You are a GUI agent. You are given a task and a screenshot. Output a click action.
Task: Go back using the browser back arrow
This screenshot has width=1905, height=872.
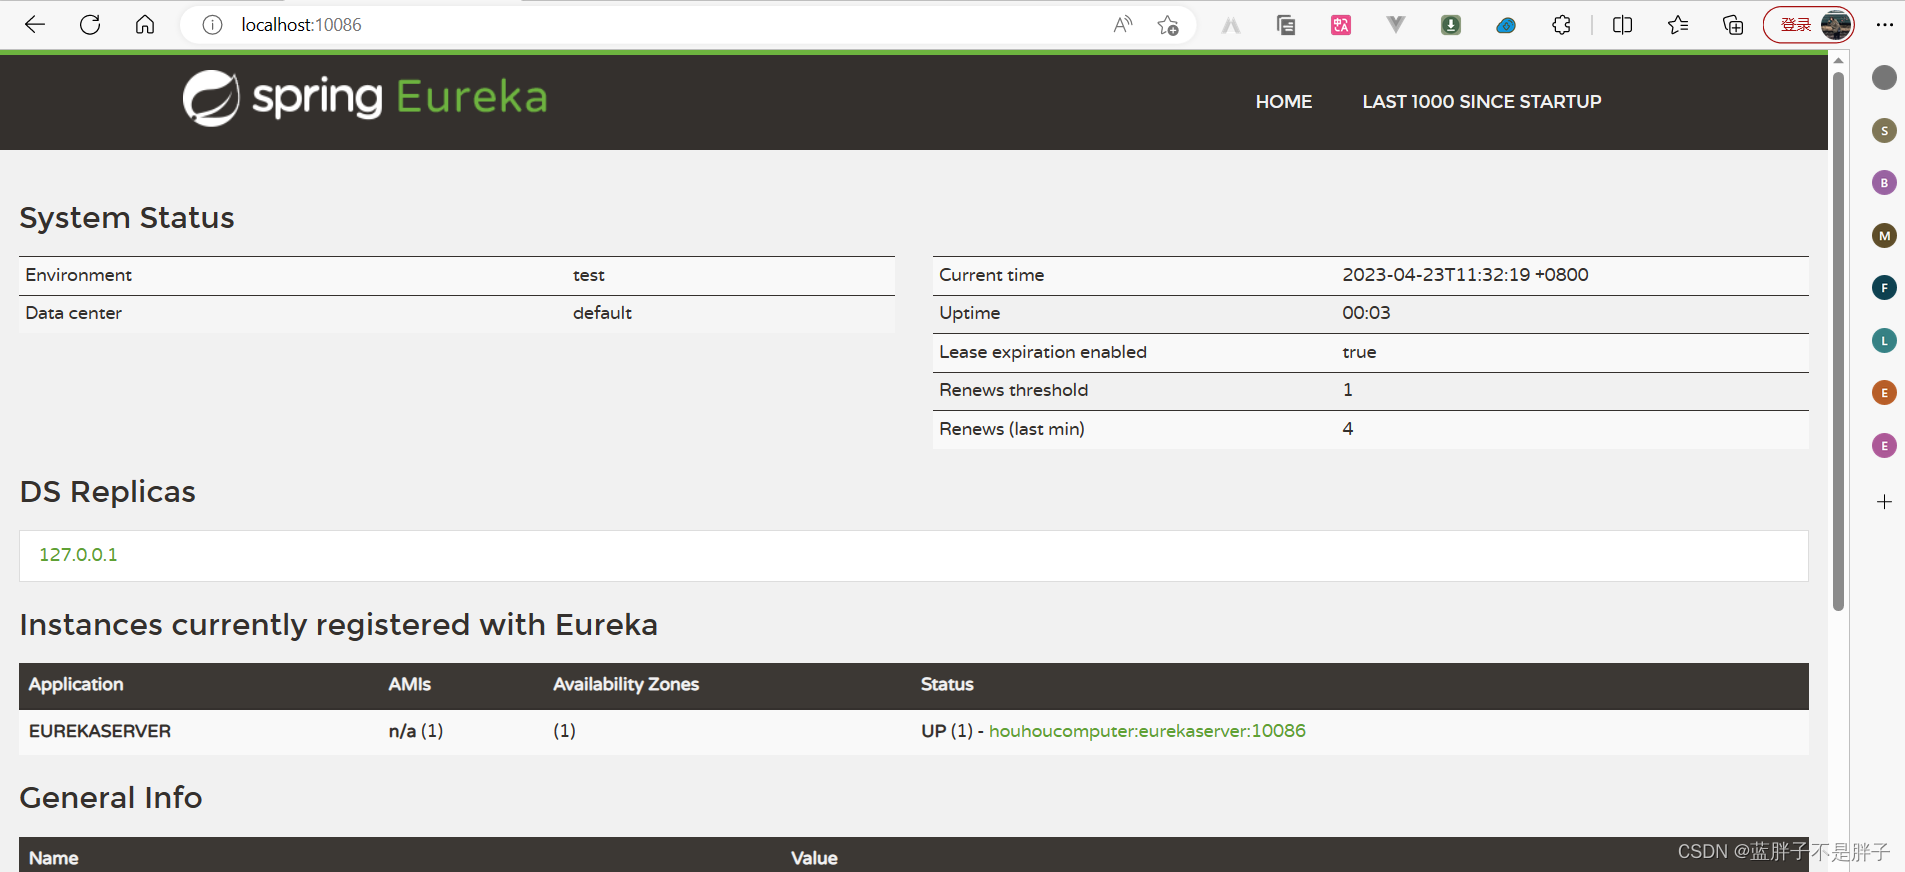tap(35, 25)
